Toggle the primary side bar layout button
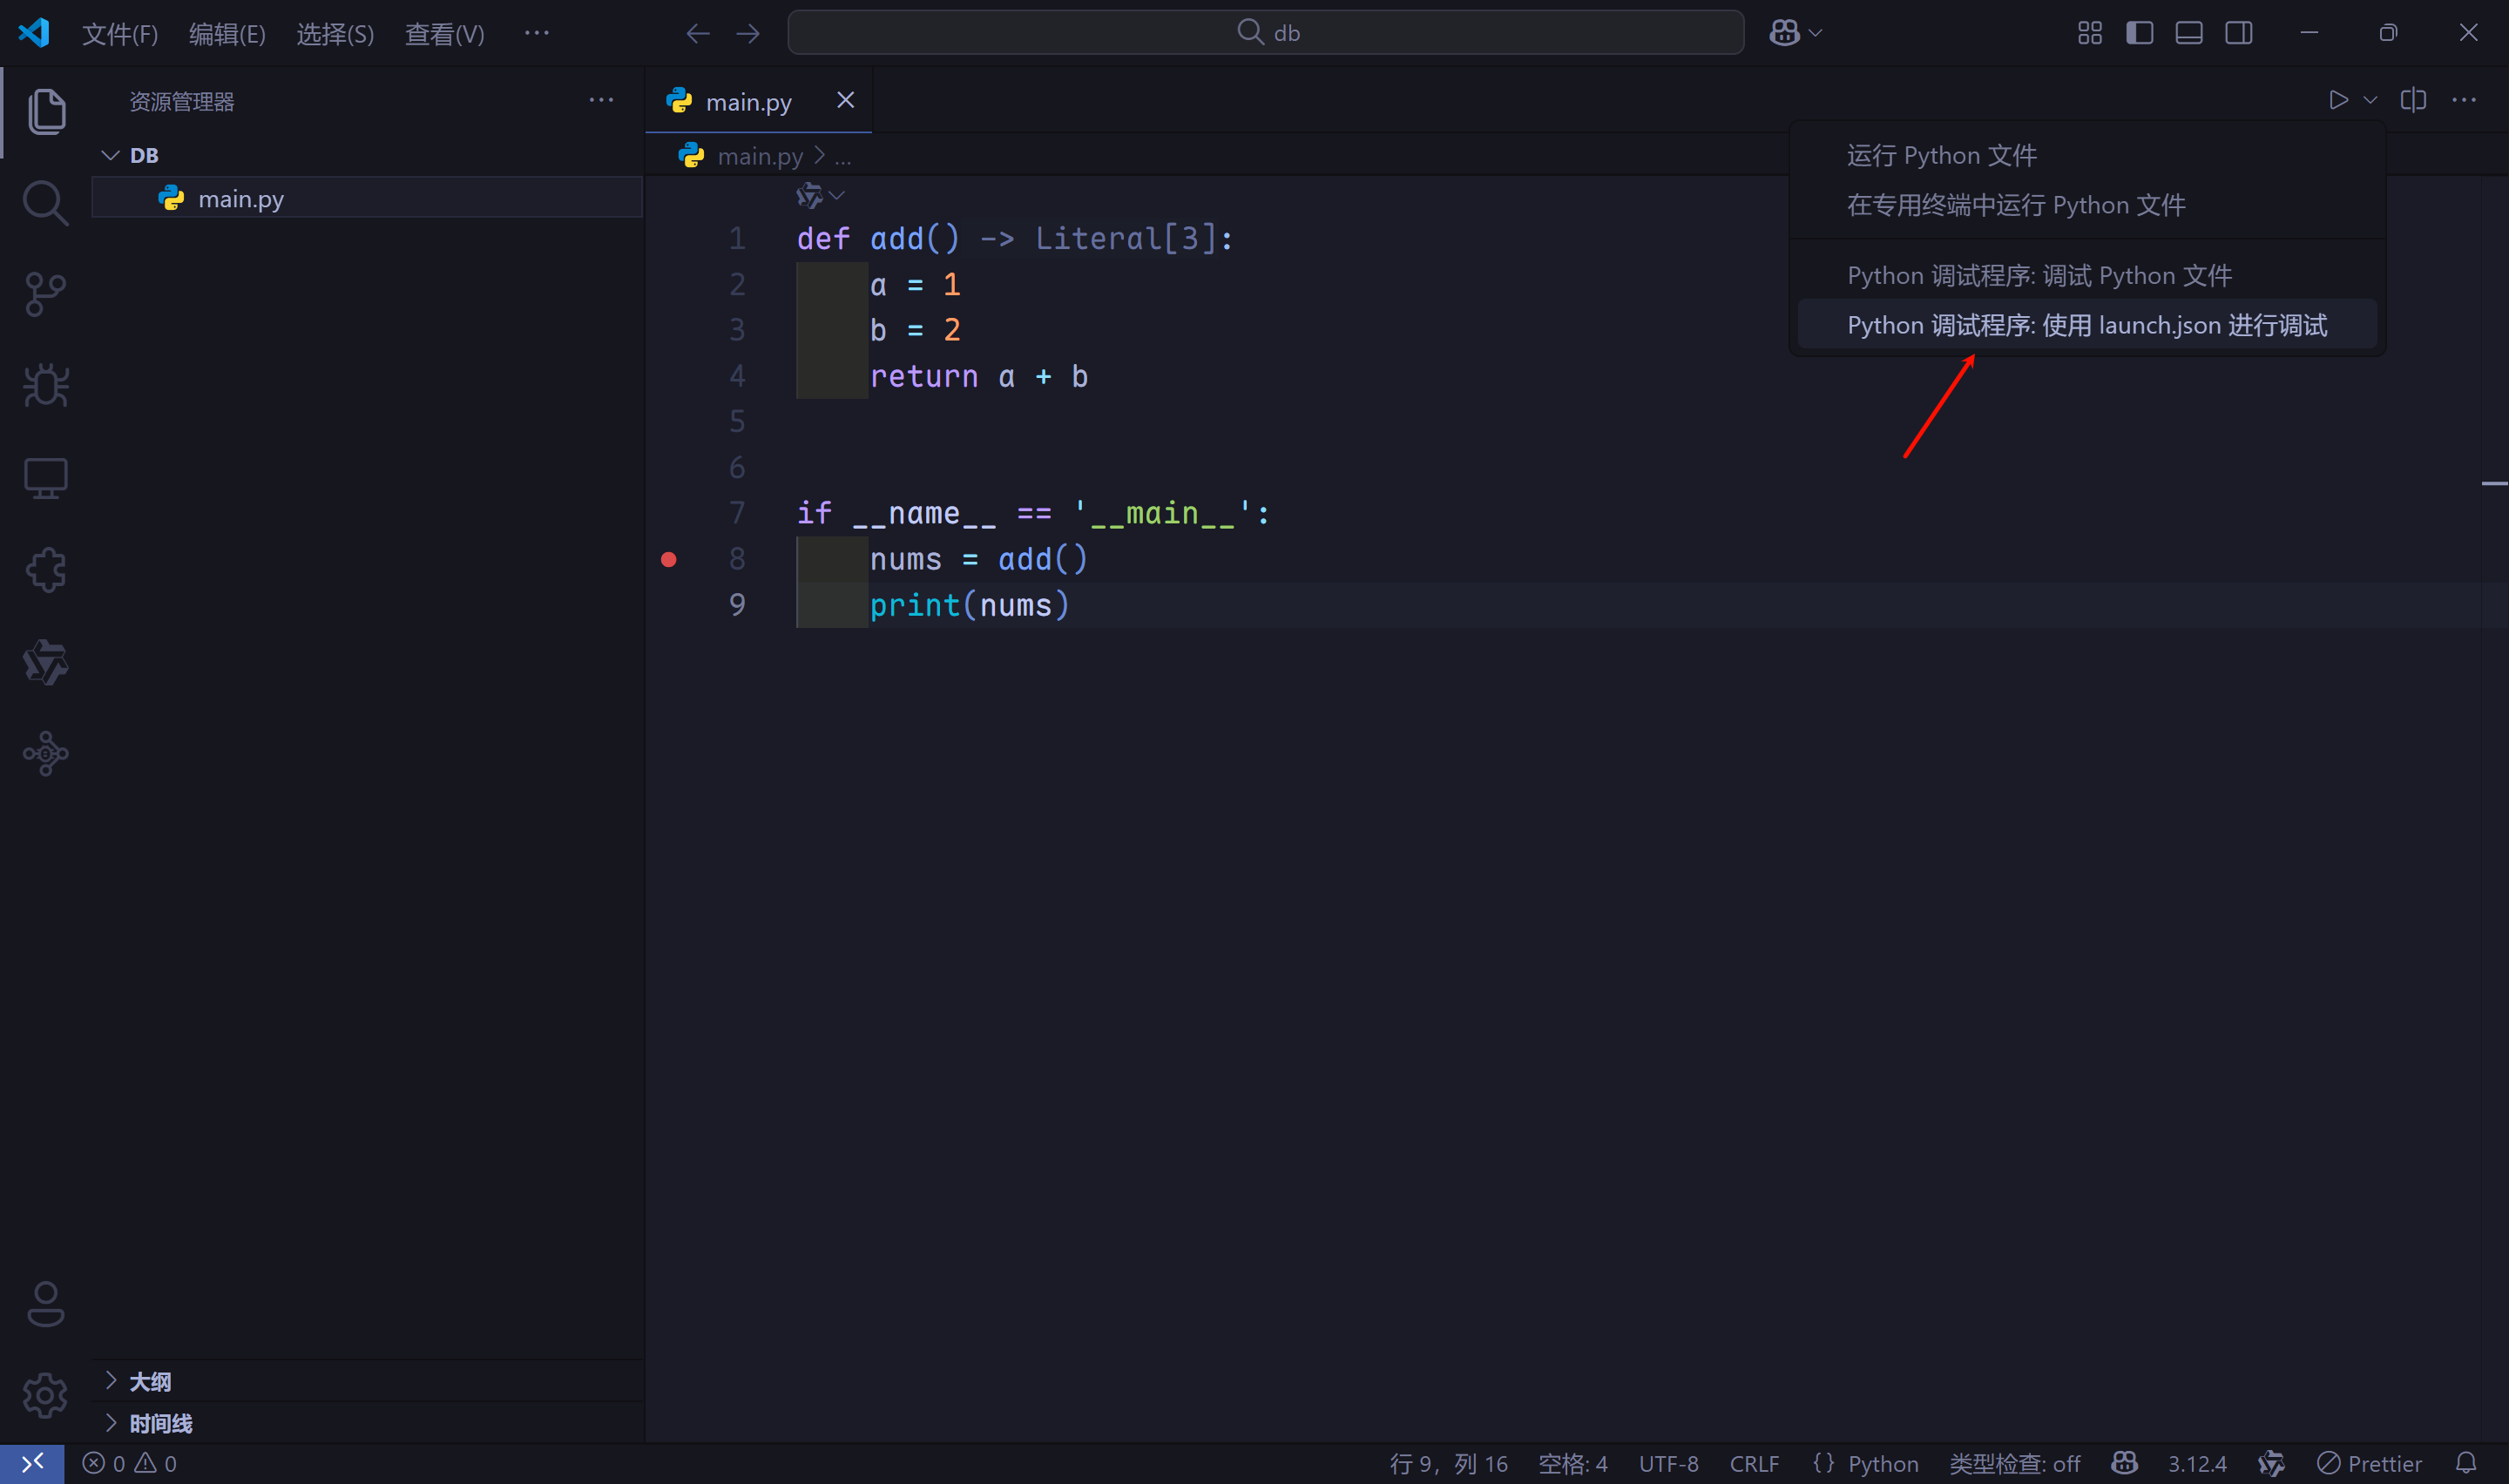 [2139, 33]
